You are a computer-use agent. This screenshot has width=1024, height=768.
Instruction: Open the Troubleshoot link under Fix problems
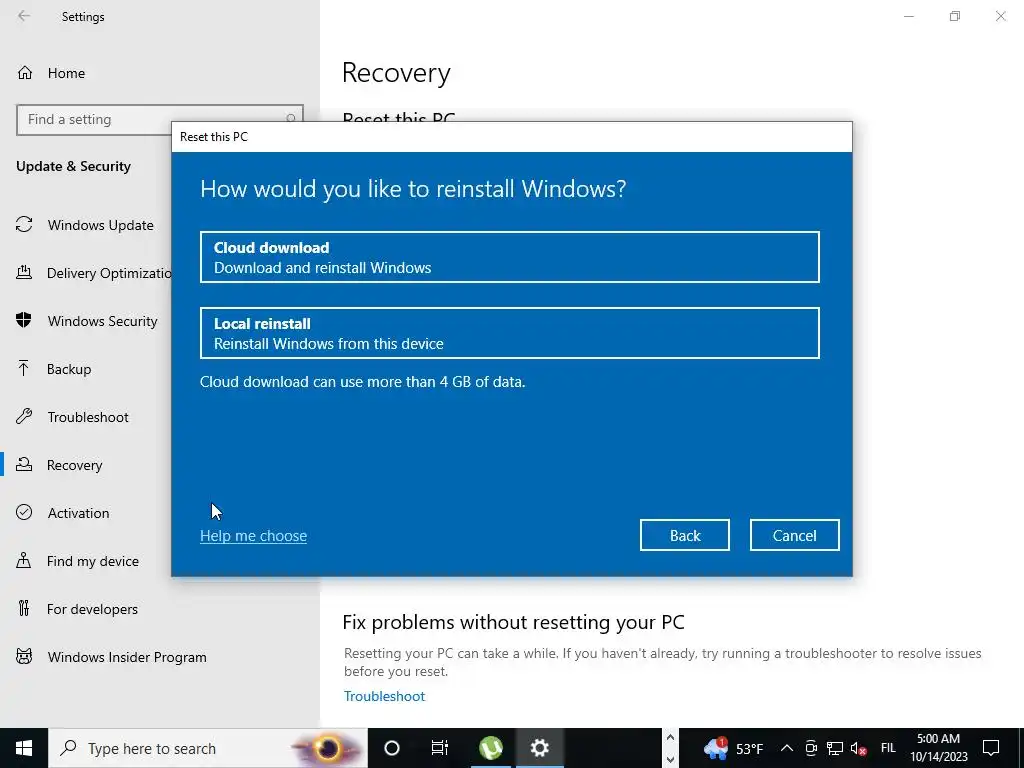point(384,696)
